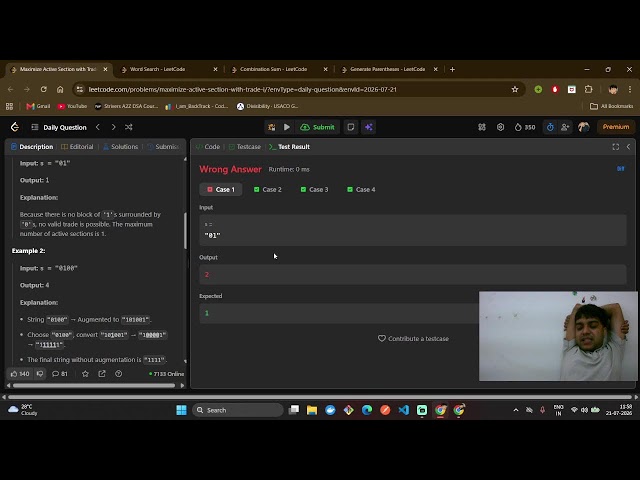Toggle the stopwatch timer

(x=550, y=127)
